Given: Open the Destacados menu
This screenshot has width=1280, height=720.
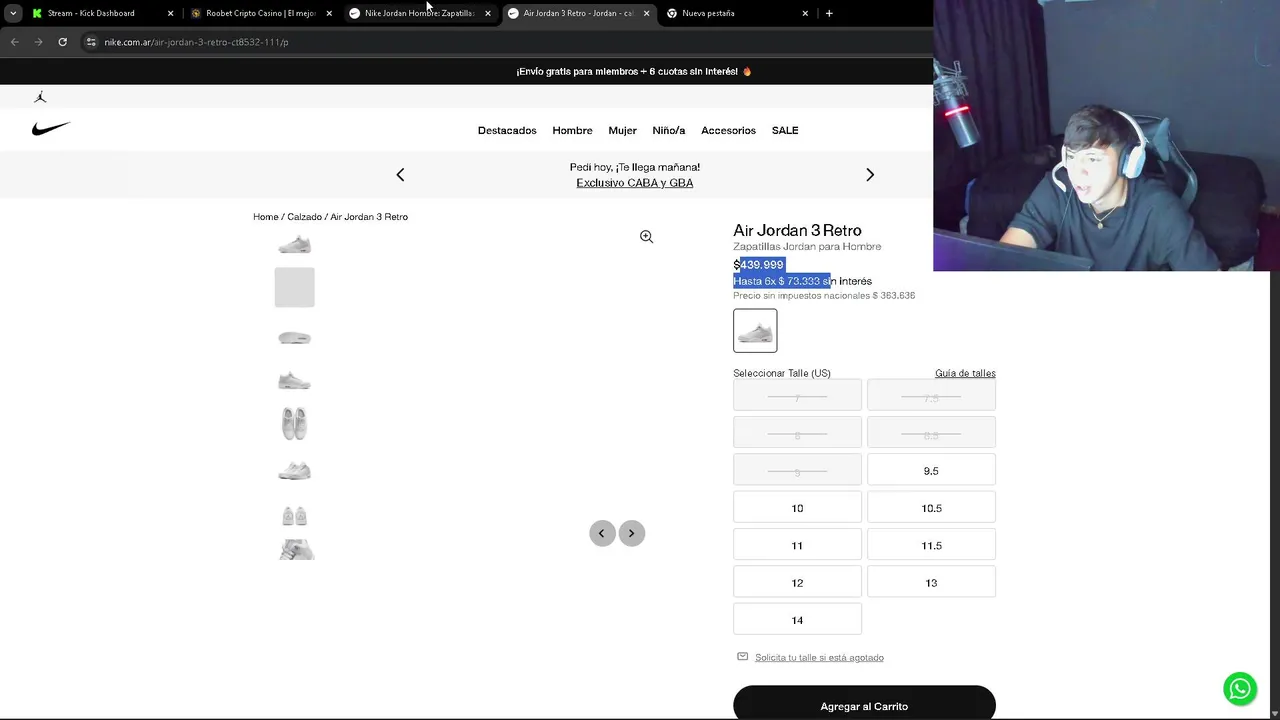Looking at the screenshot, I should coord(507,130).
